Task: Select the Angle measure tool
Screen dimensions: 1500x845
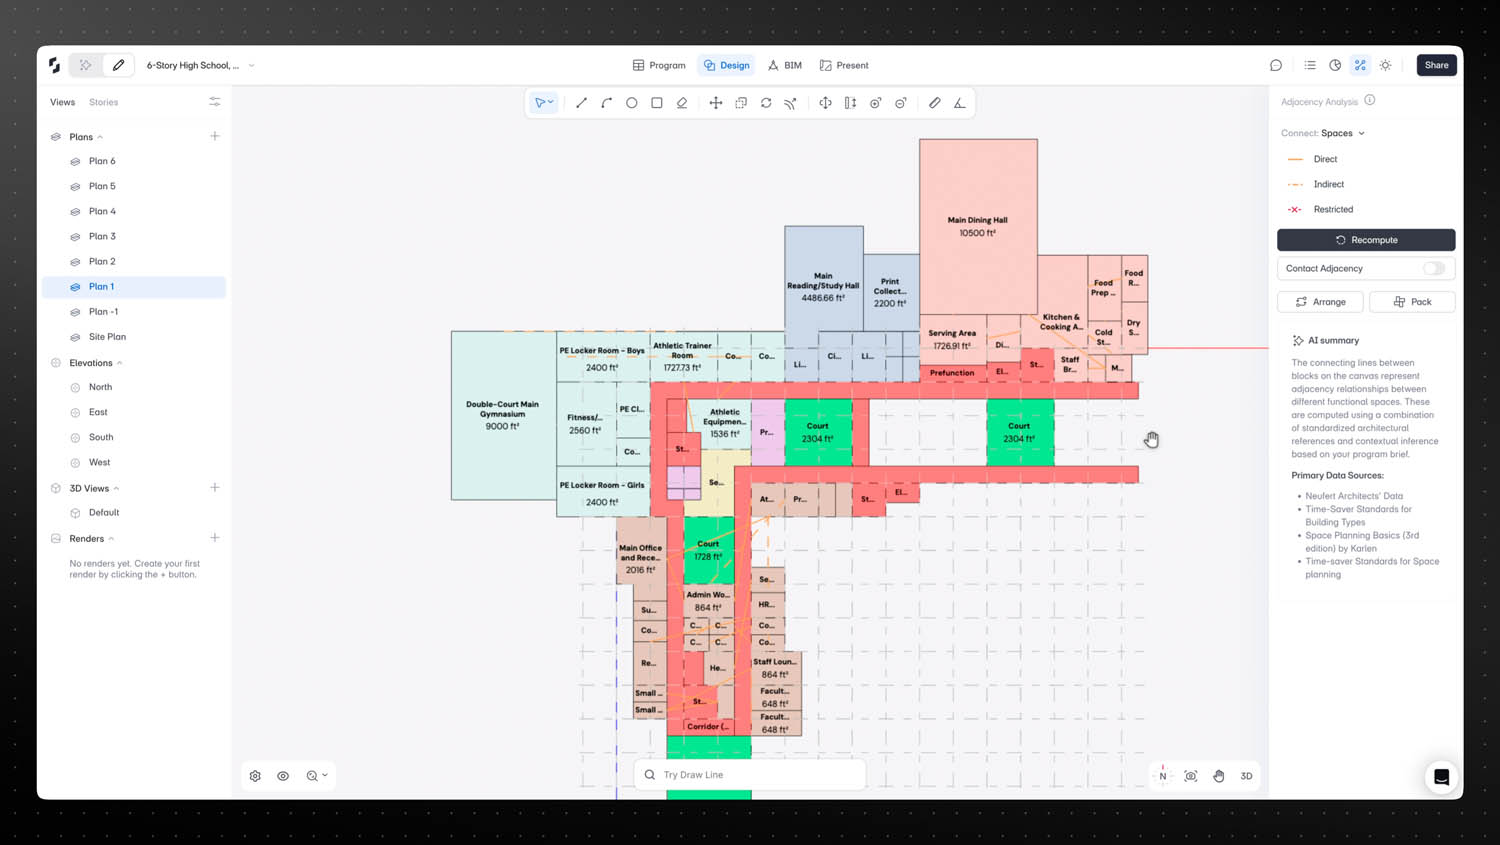Action: 960,103
